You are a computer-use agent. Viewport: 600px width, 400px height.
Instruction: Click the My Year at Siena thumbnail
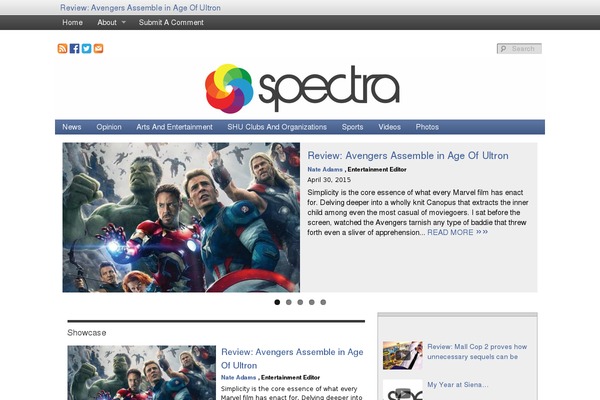point(403,390)
